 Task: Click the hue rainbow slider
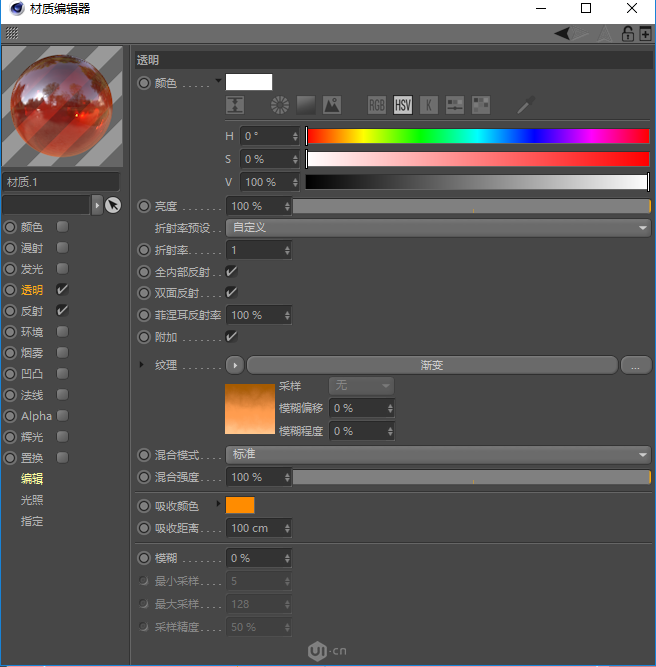(x=477, y=136)
